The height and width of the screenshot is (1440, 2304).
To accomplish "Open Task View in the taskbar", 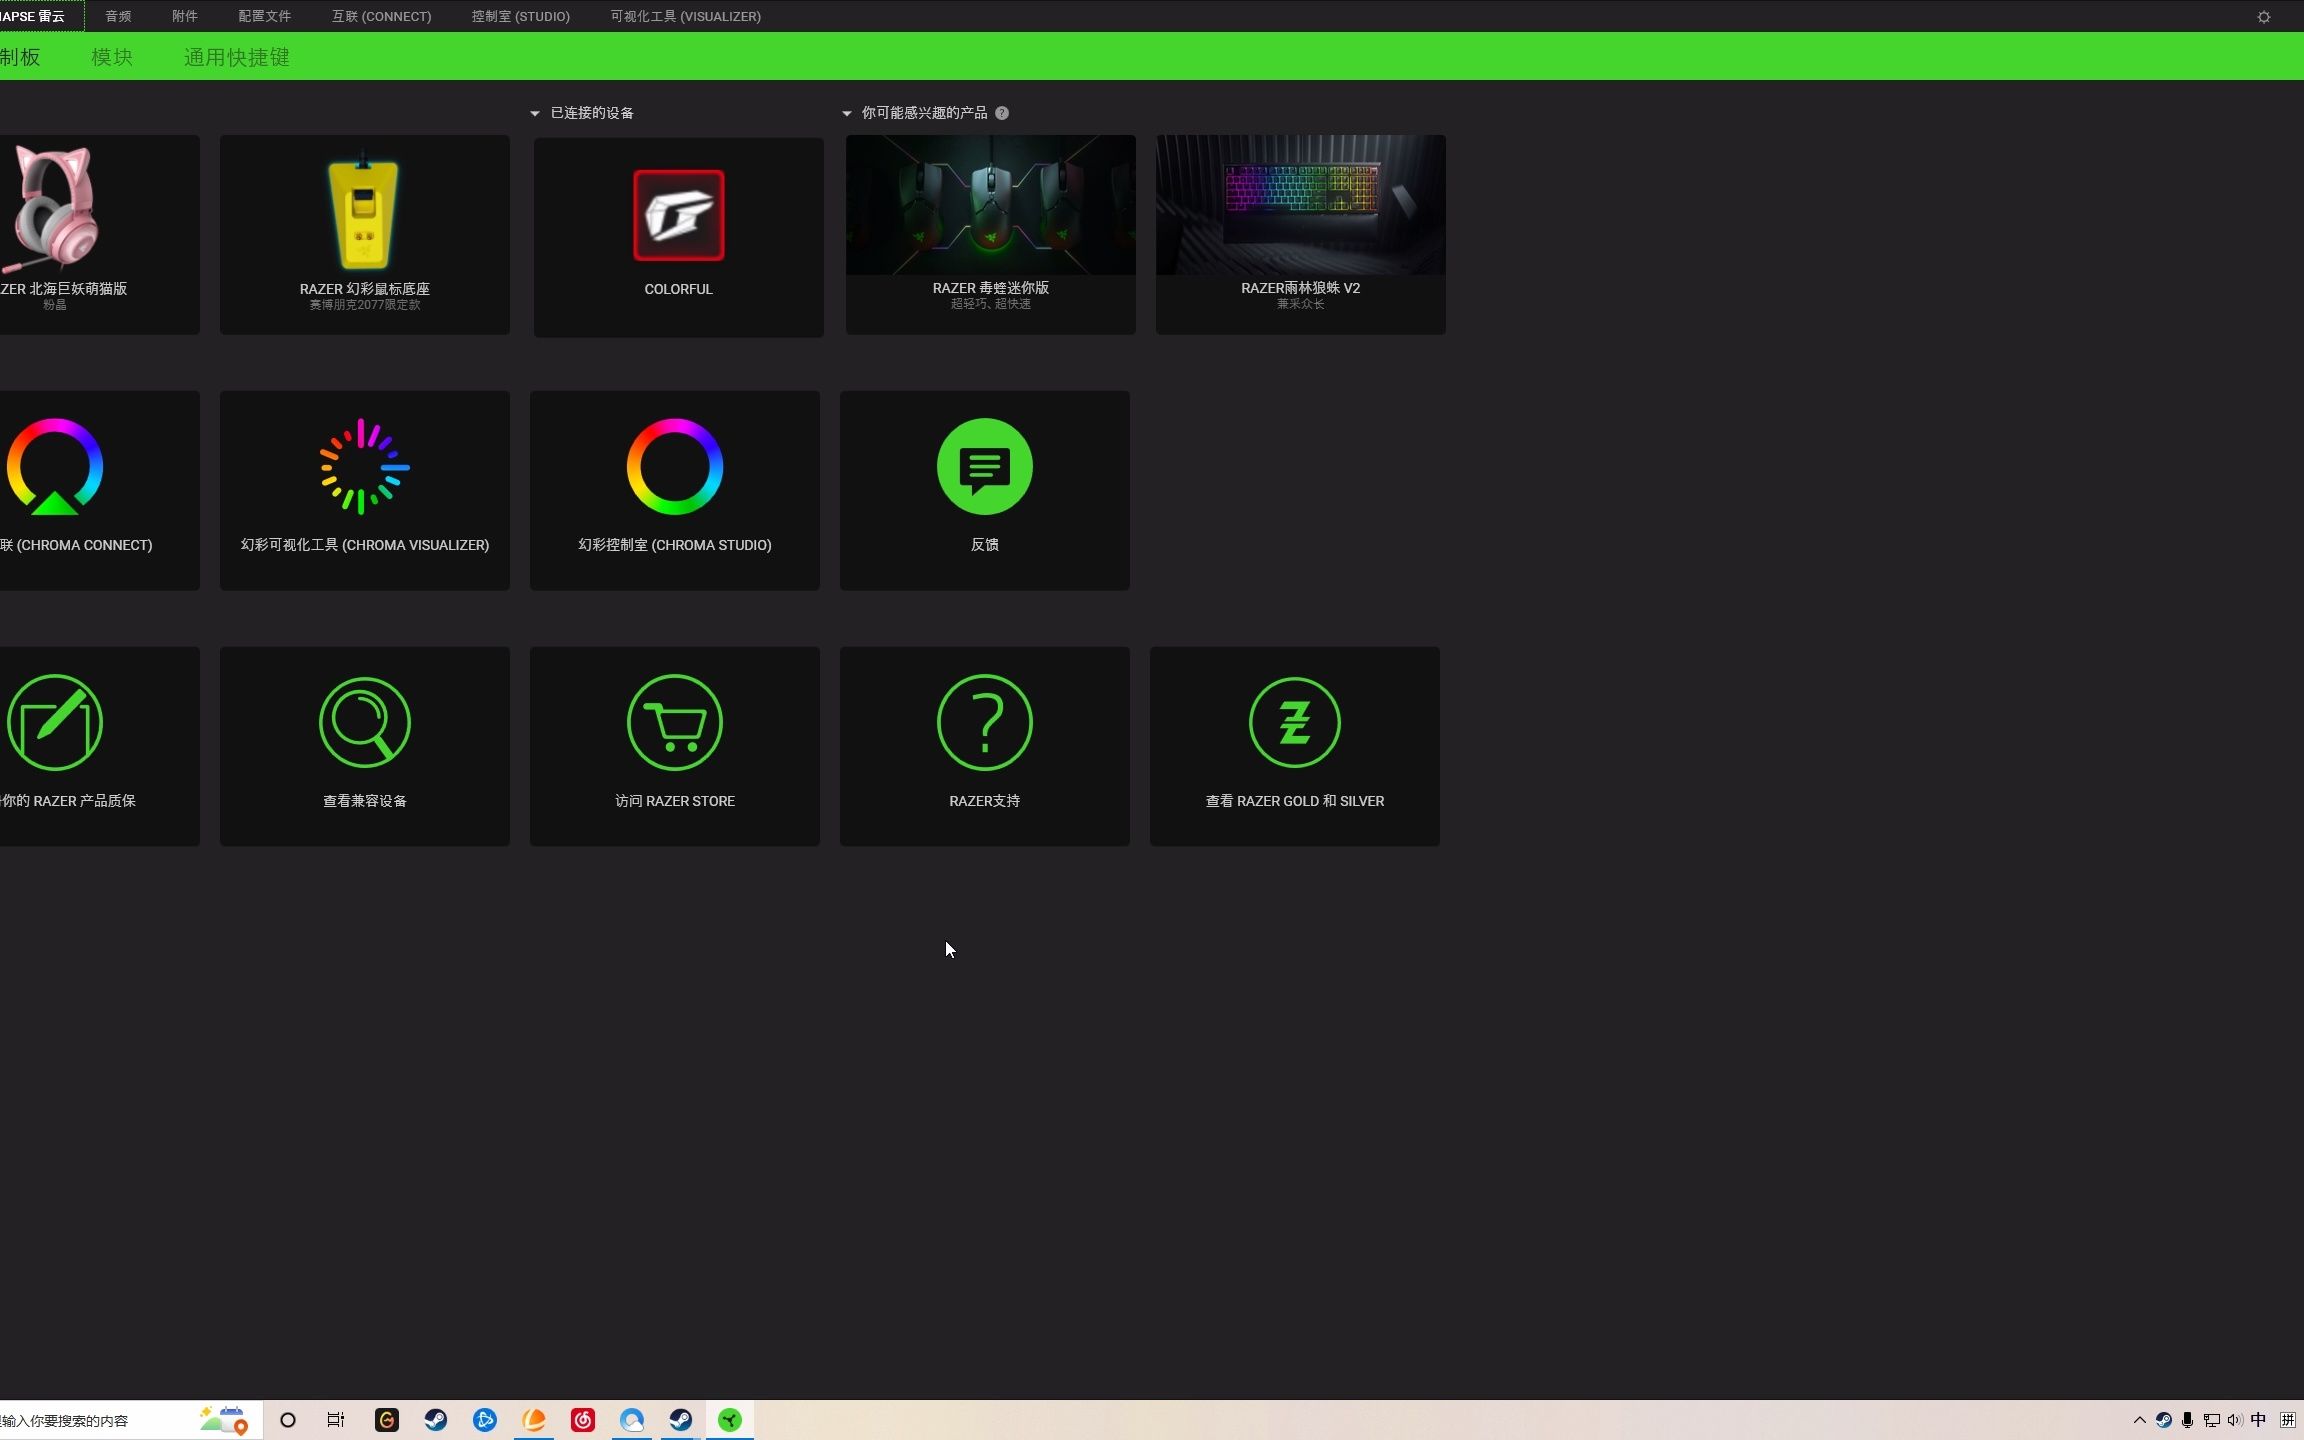I will pos(336,1420).
